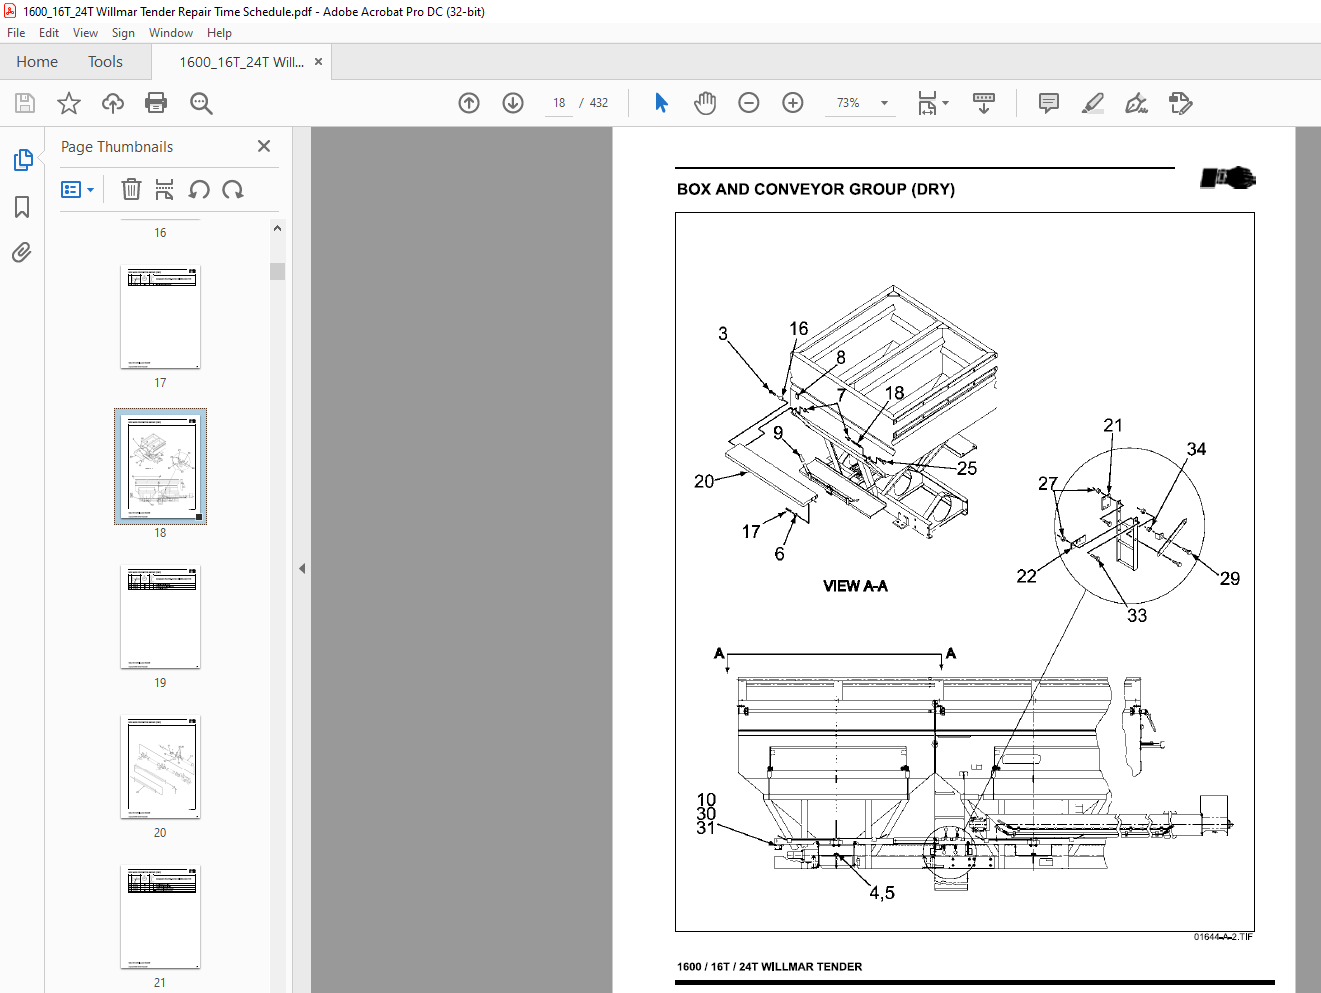Go to the next page with the down arrow

[x=513, y=103]
